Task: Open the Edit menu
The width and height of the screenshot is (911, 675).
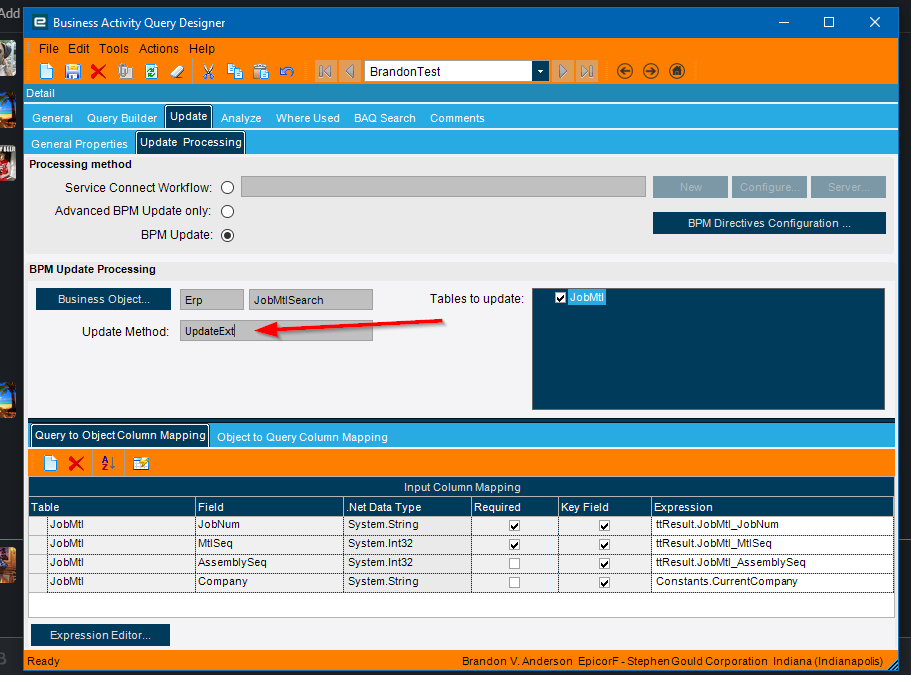Action: tap(78, 49)
